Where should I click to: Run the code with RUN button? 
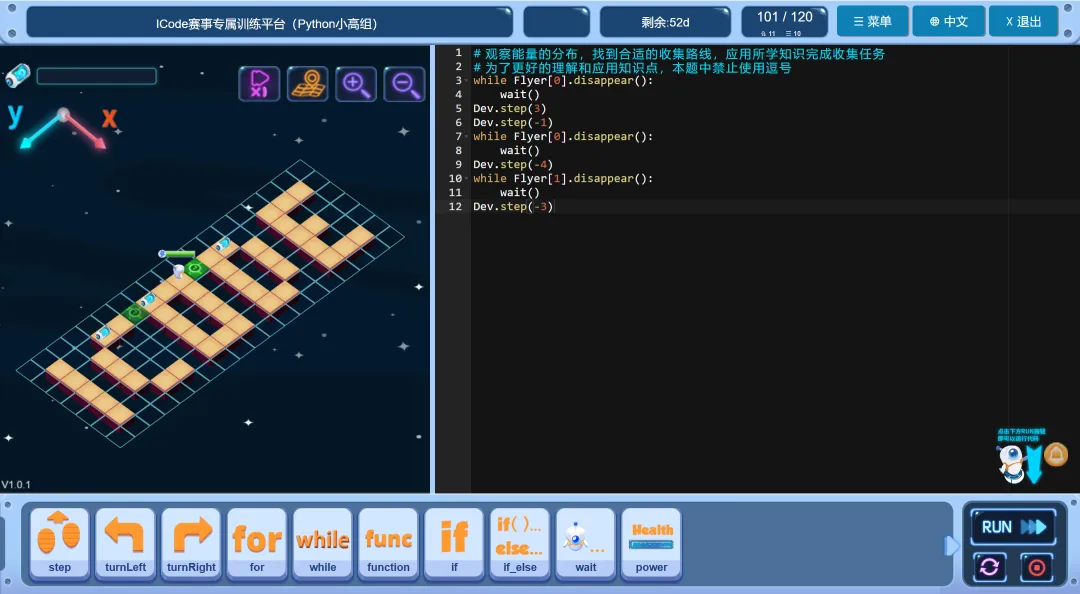1013,527
